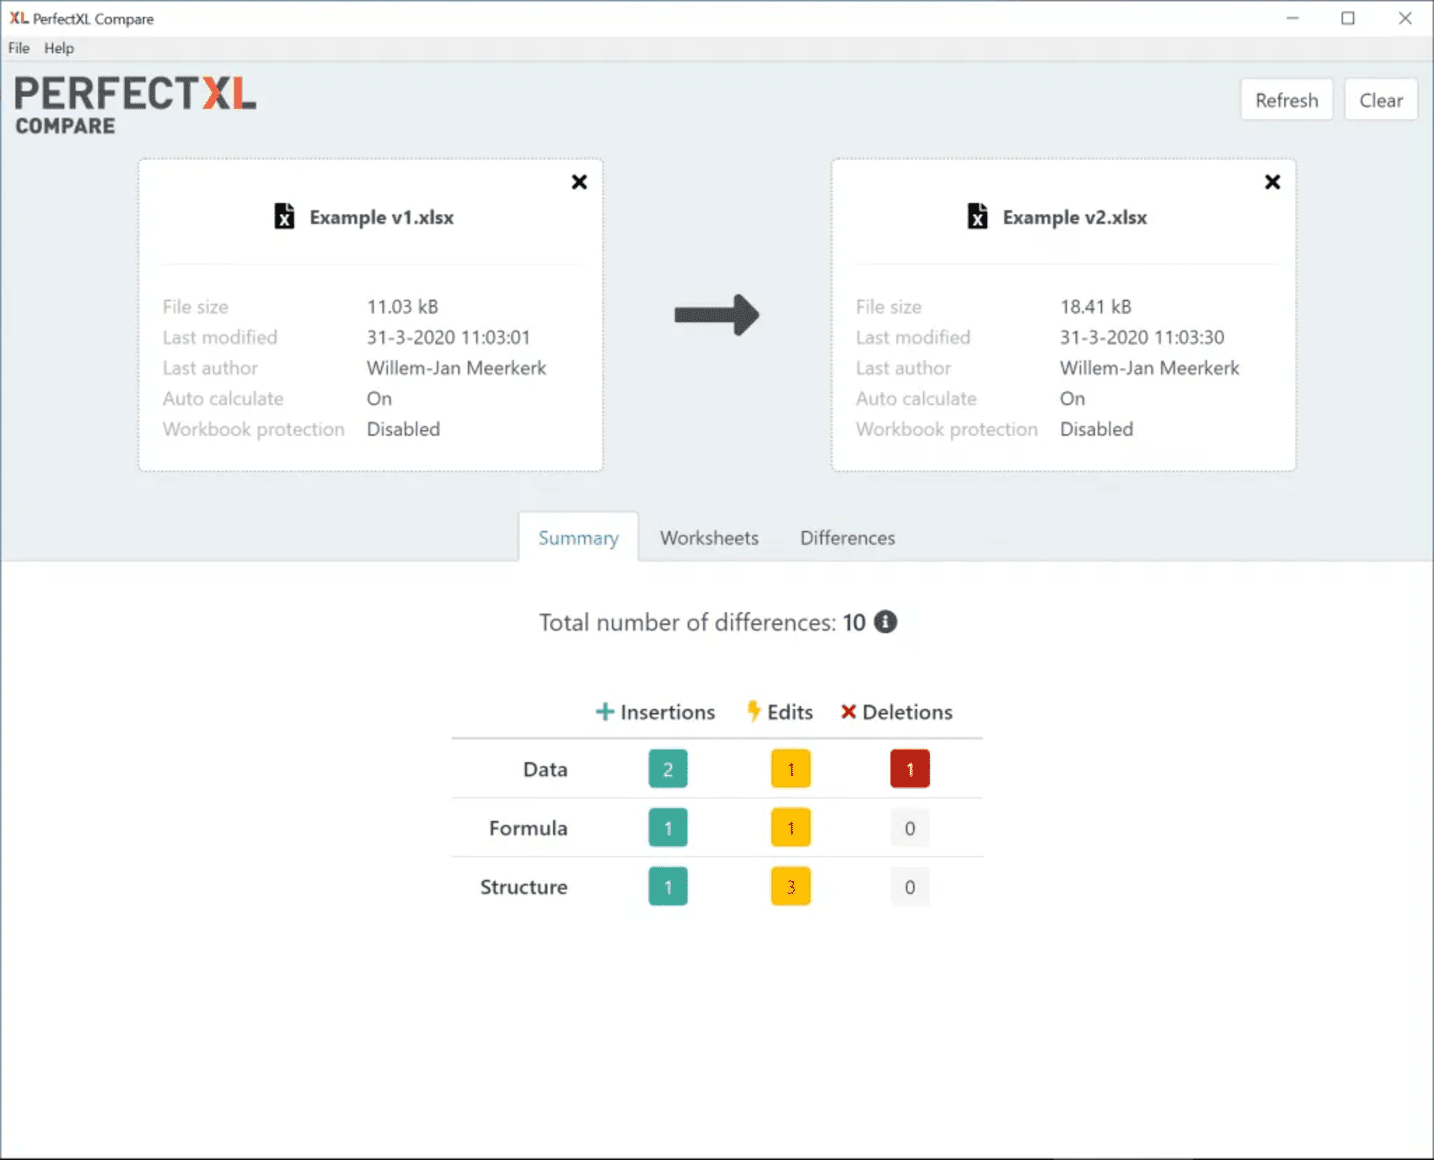Select the Data edits badge showing 1
Screen dimensions: 1434x1160
pos(791,769)
